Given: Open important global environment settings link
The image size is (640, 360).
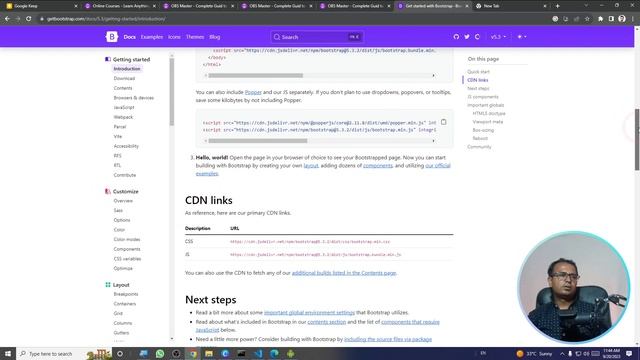Looking at the screenshot, I should coord(309,313).
